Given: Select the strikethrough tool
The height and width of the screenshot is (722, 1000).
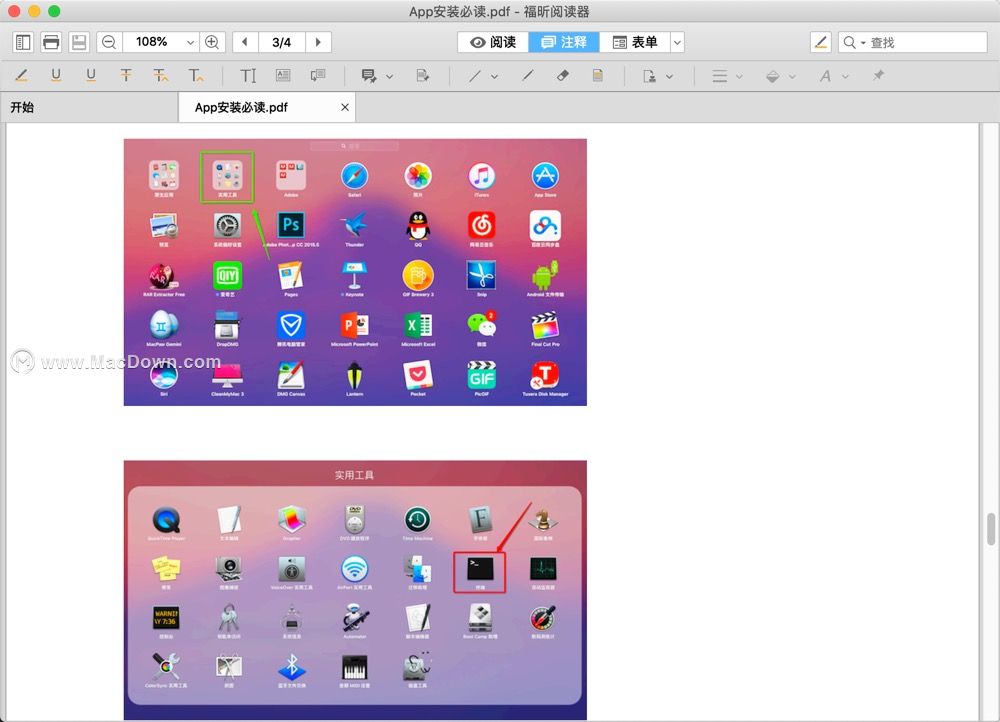Looking at the screenshot, I should point(126,76).
